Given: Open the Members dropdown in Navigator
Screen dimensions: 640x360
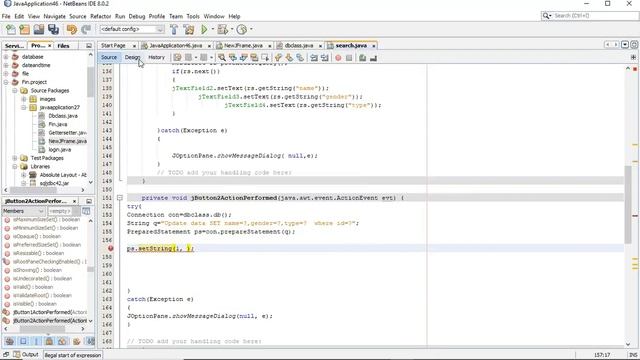Looking at the screenshot, I should [23, 211].
